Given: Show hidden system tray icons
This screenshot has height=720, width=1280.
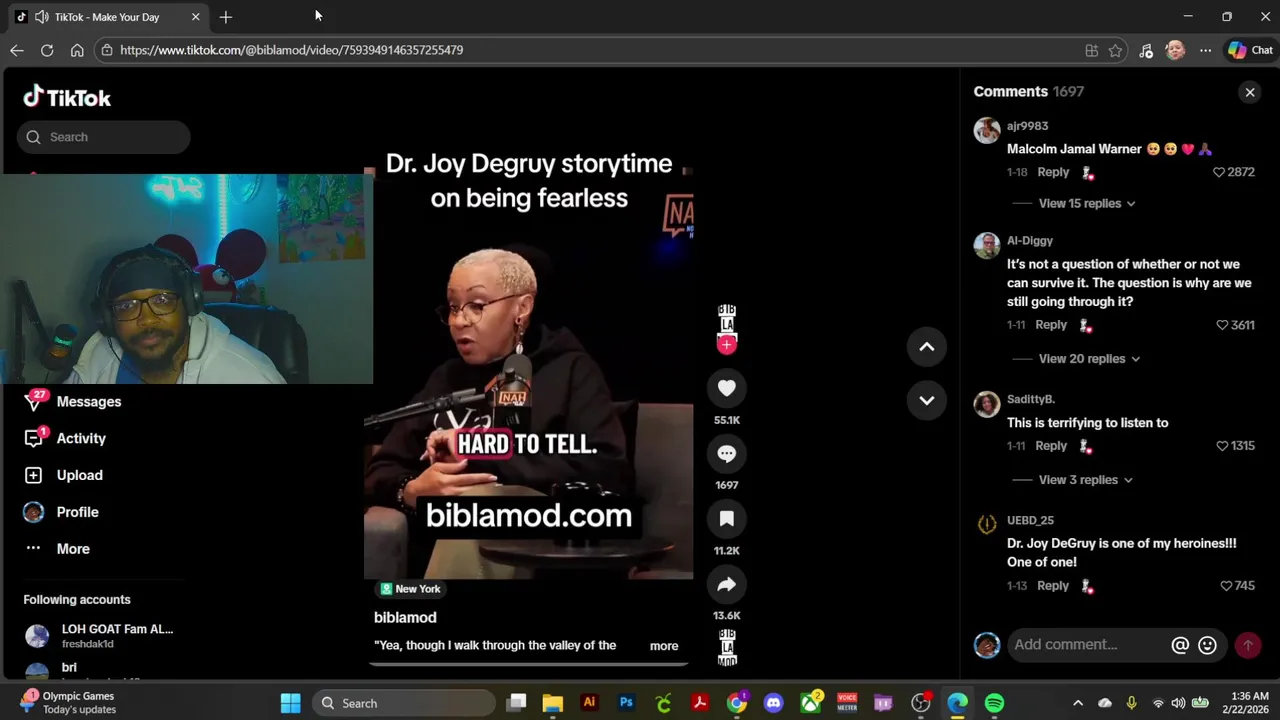Looking at the screenshot, I should click(1078, 704).
